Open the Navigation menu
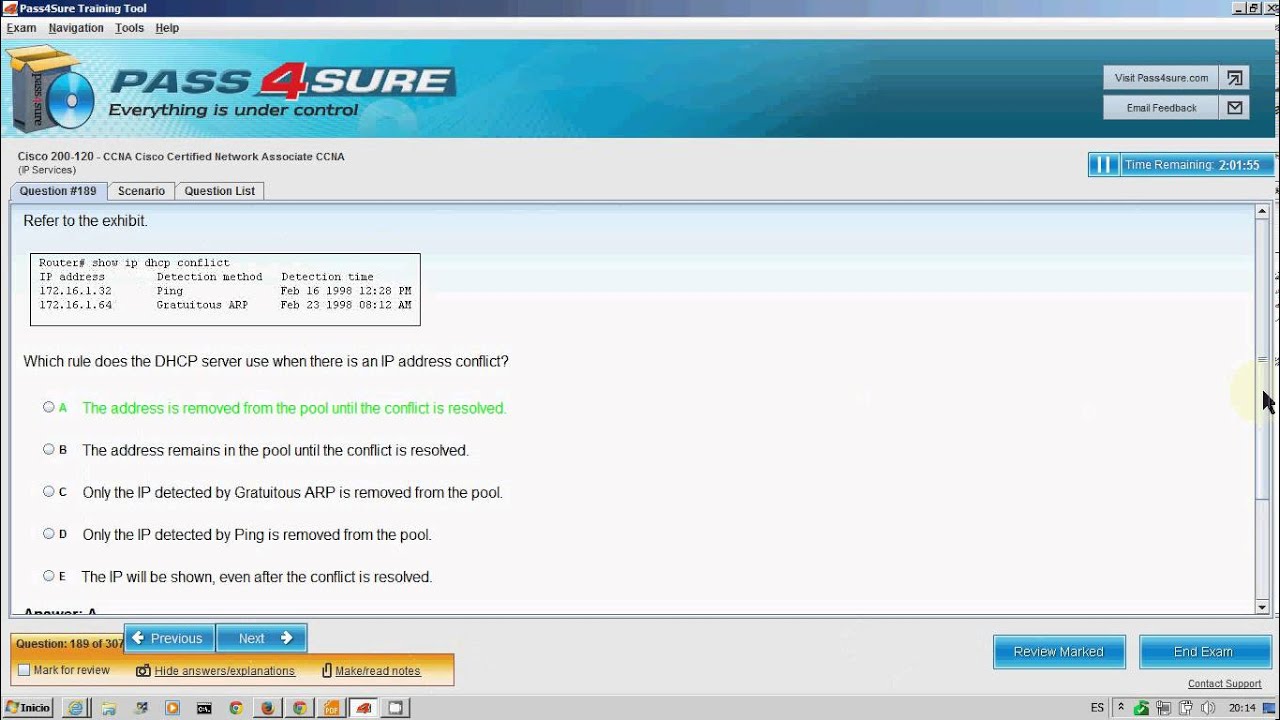The height and width of the screenshot is (720, 1280). (76, 28)
